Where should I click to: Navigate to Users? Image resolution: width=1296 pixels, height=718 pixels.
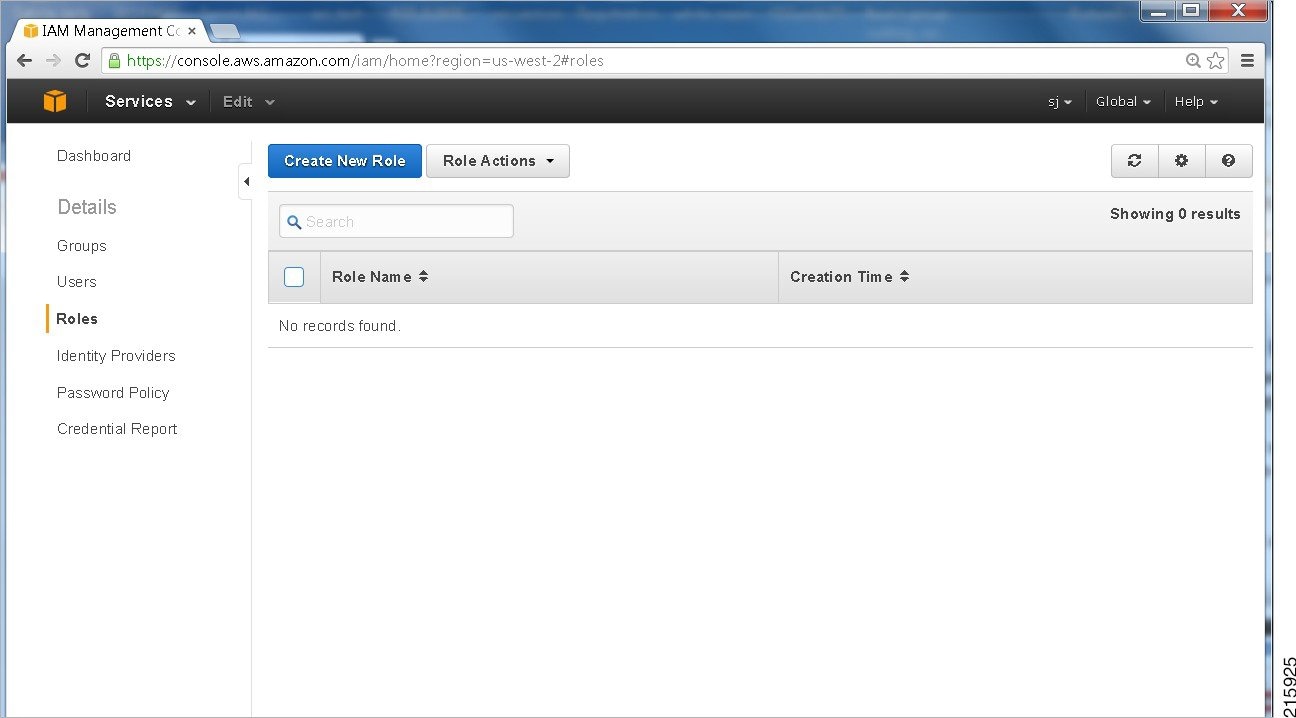(x=77, y=282)
